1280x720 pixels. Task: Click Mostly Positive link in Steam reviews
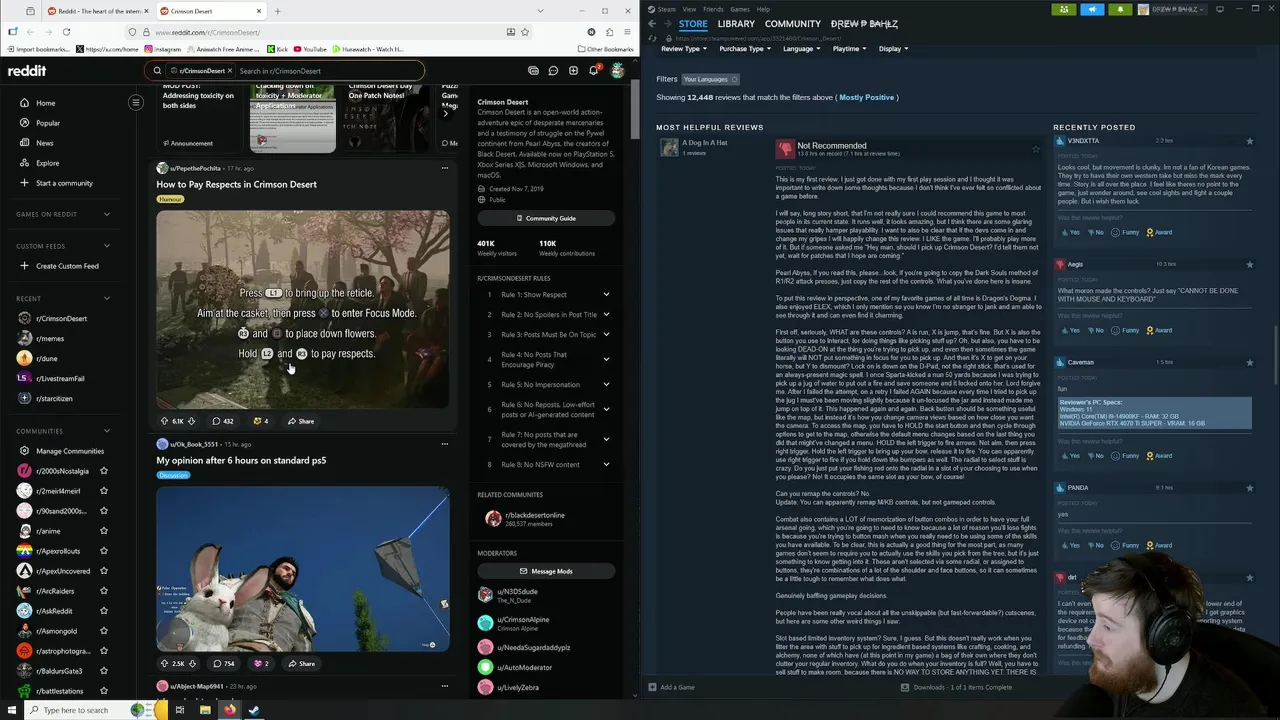866,97
